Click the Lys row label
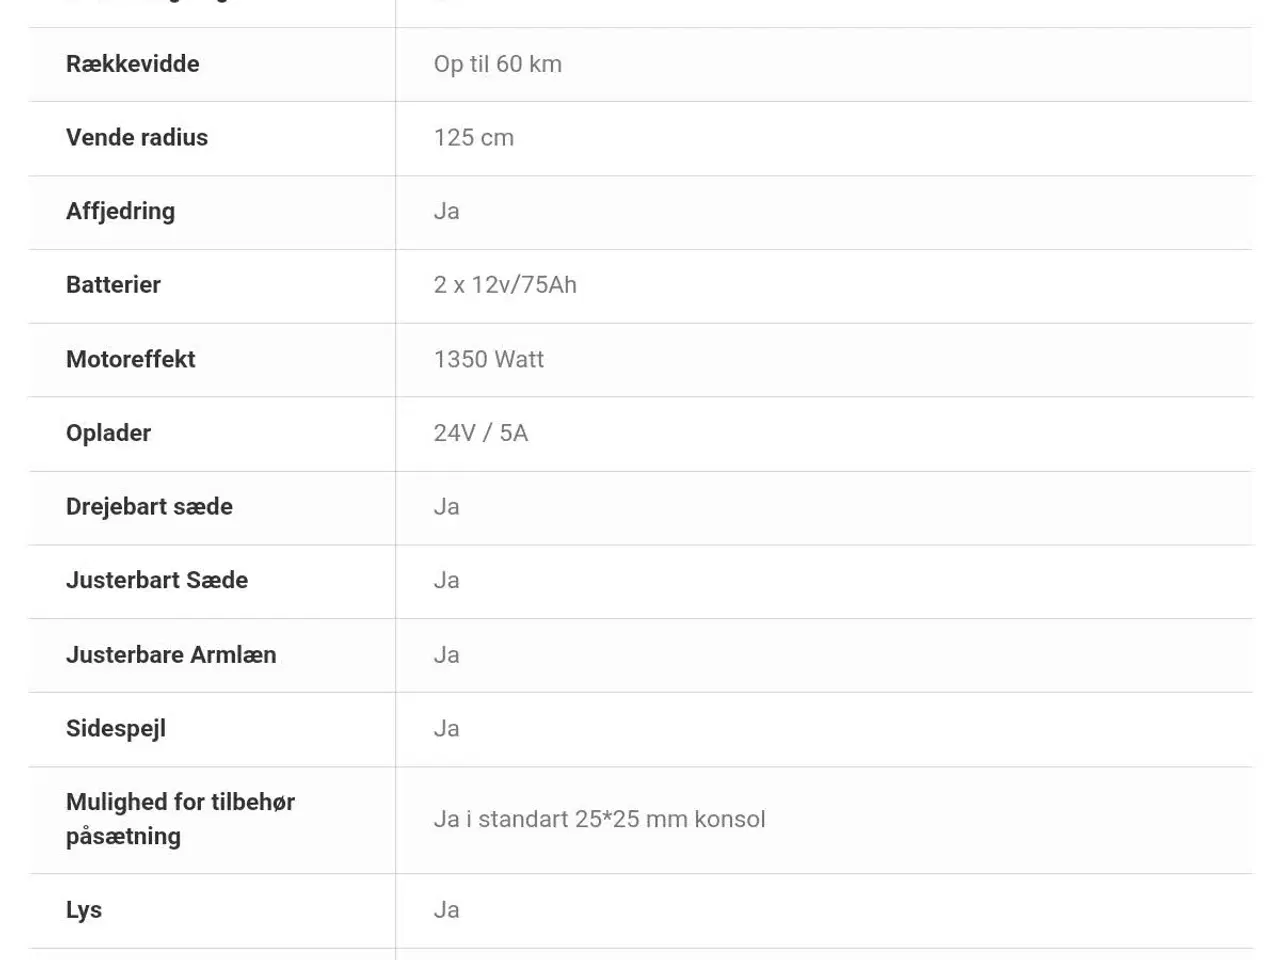 pyautogui.click(x=84, y=910)
